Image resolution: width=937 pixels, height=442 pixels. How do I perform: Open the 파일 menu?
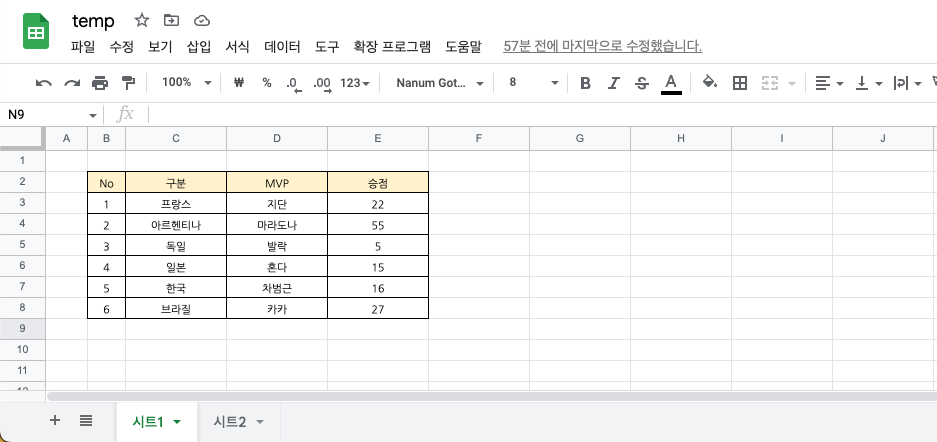click(82, 47)
